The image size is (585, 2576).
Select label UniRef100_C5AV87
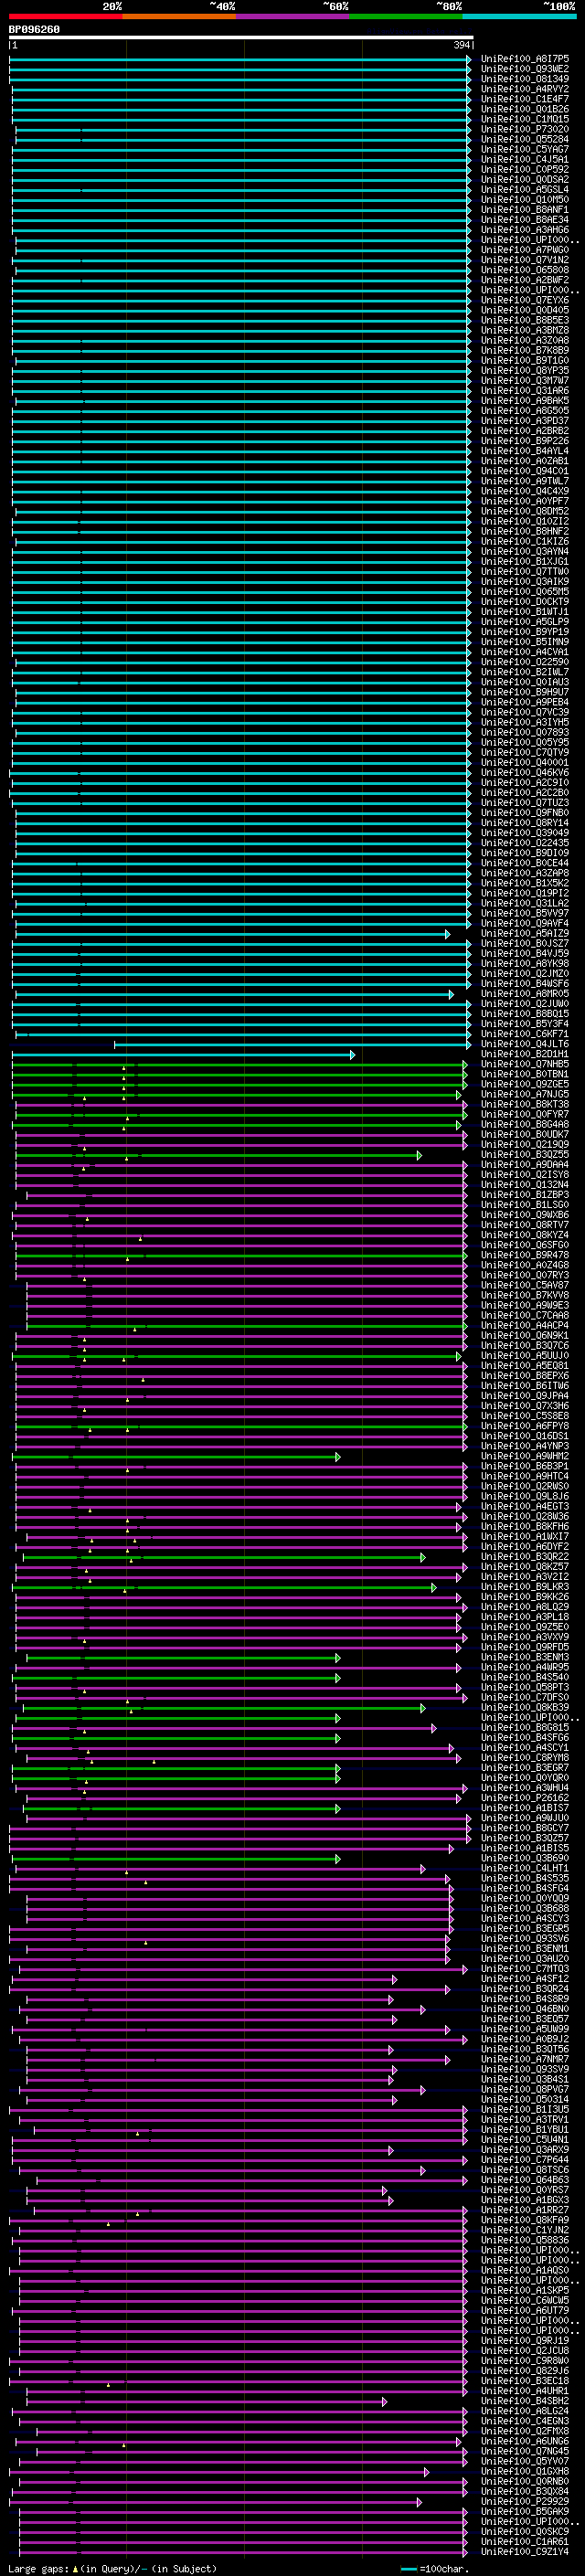(525, 1285)
